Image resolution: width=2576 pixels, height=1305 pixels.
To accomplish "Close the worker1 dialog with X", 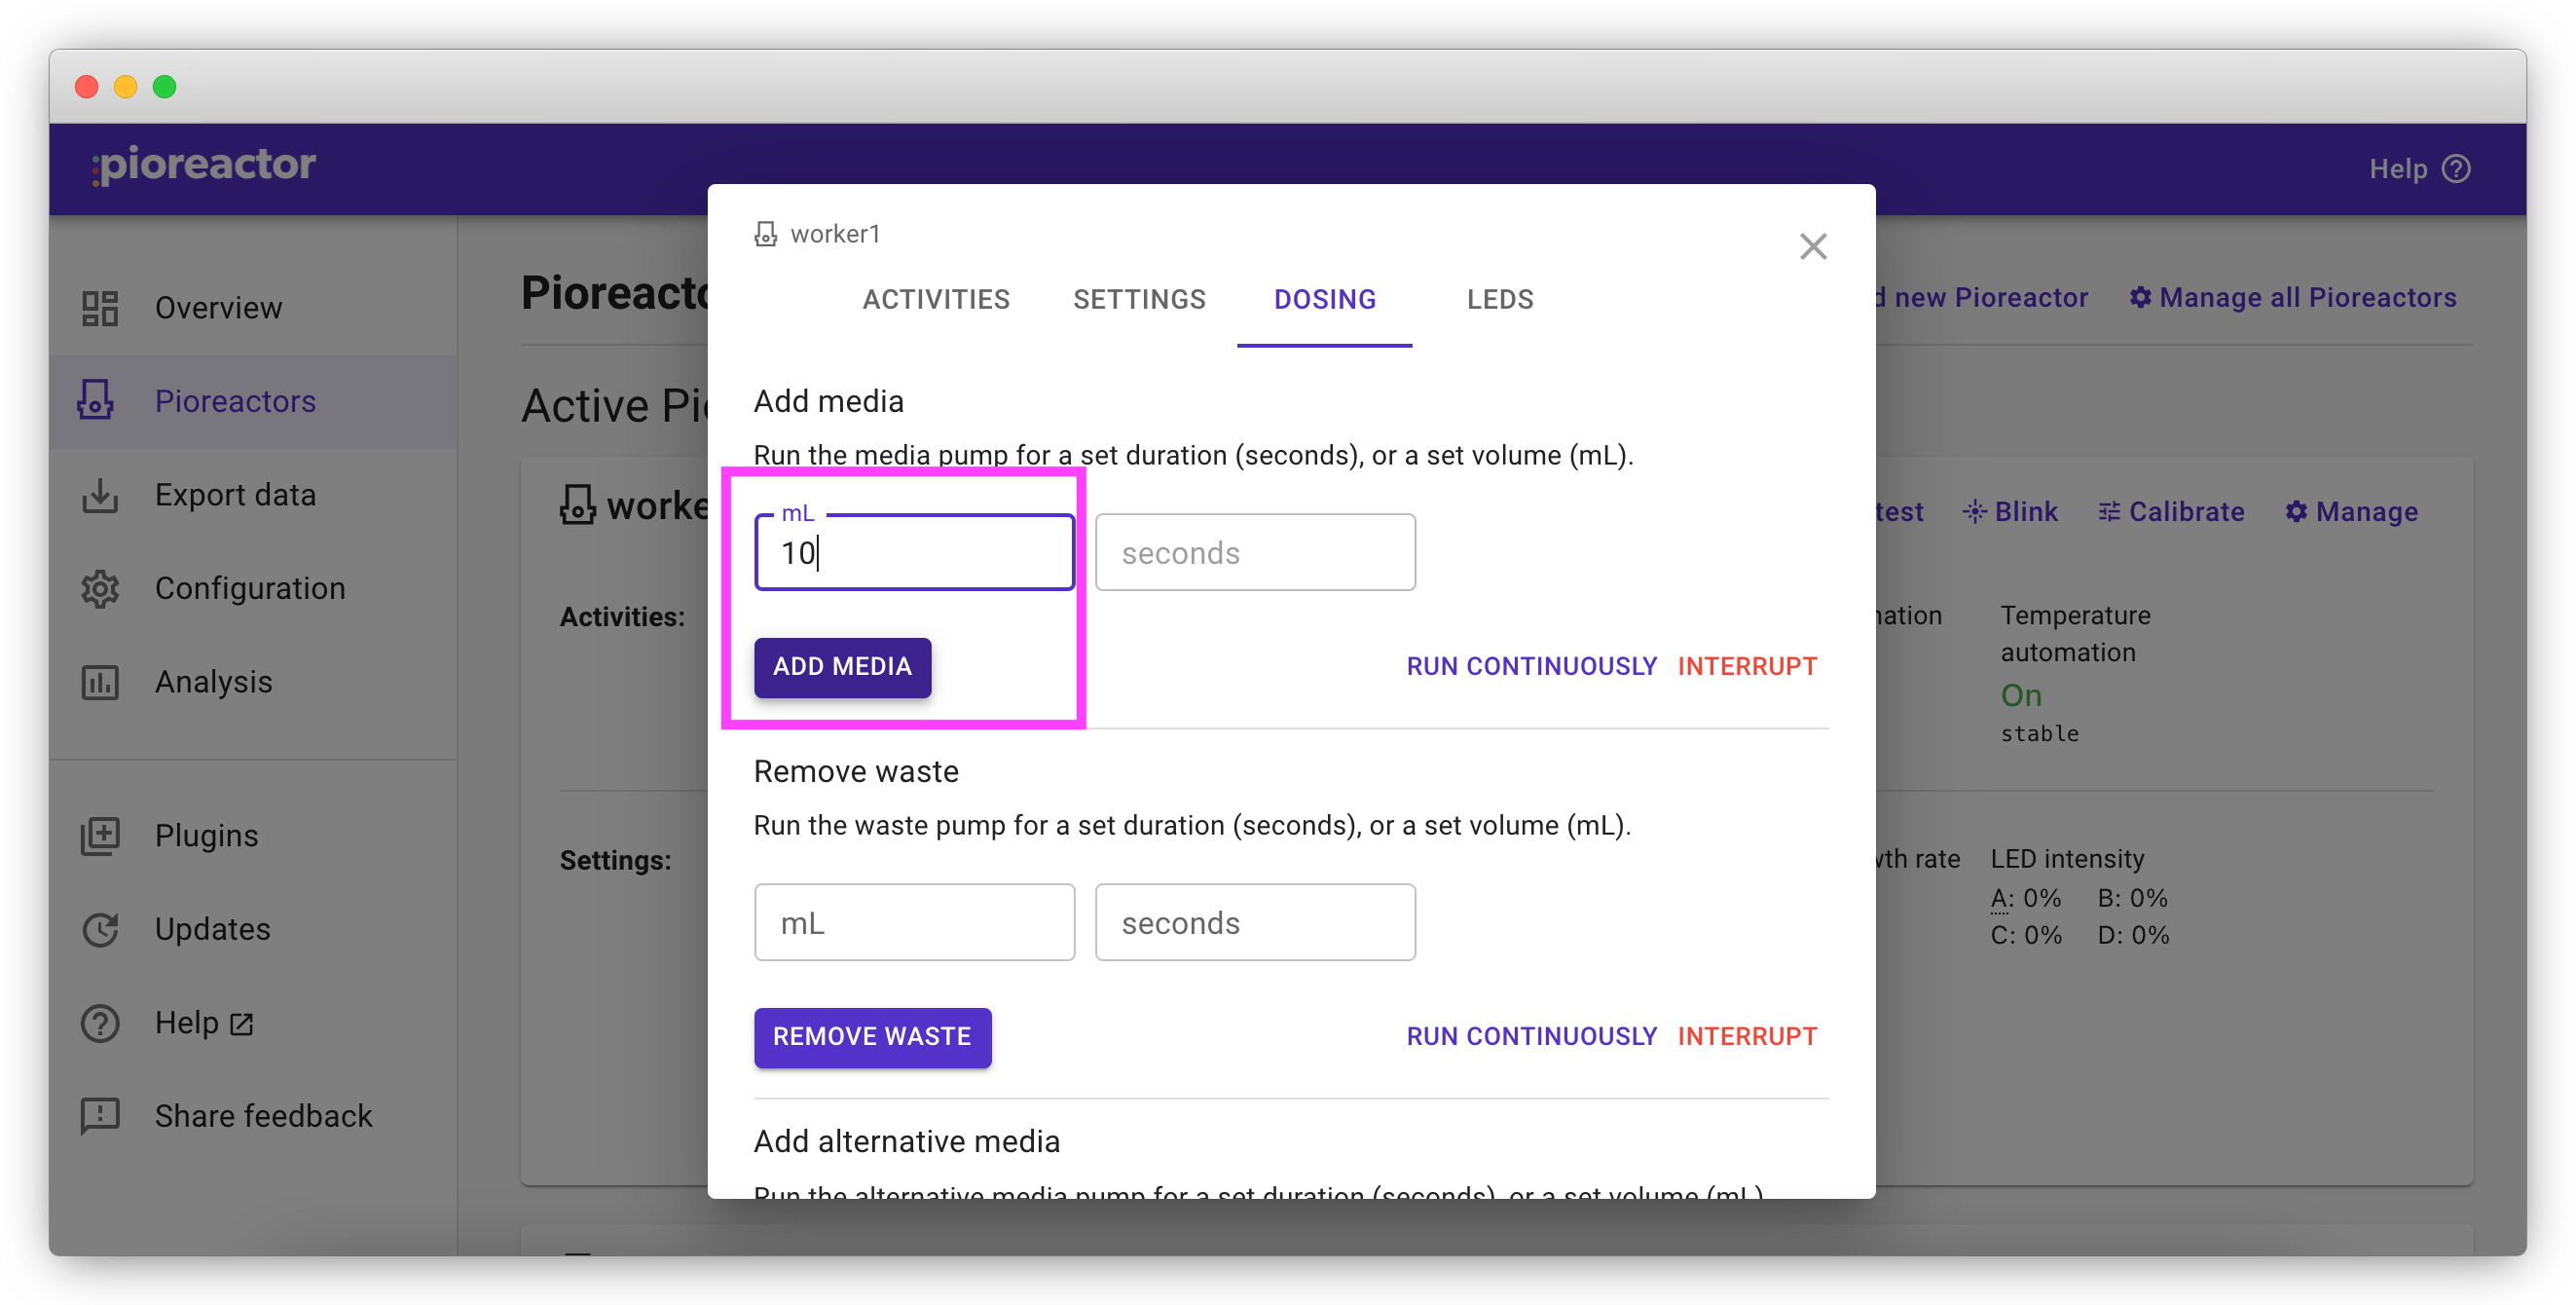I will point(1812,247).
